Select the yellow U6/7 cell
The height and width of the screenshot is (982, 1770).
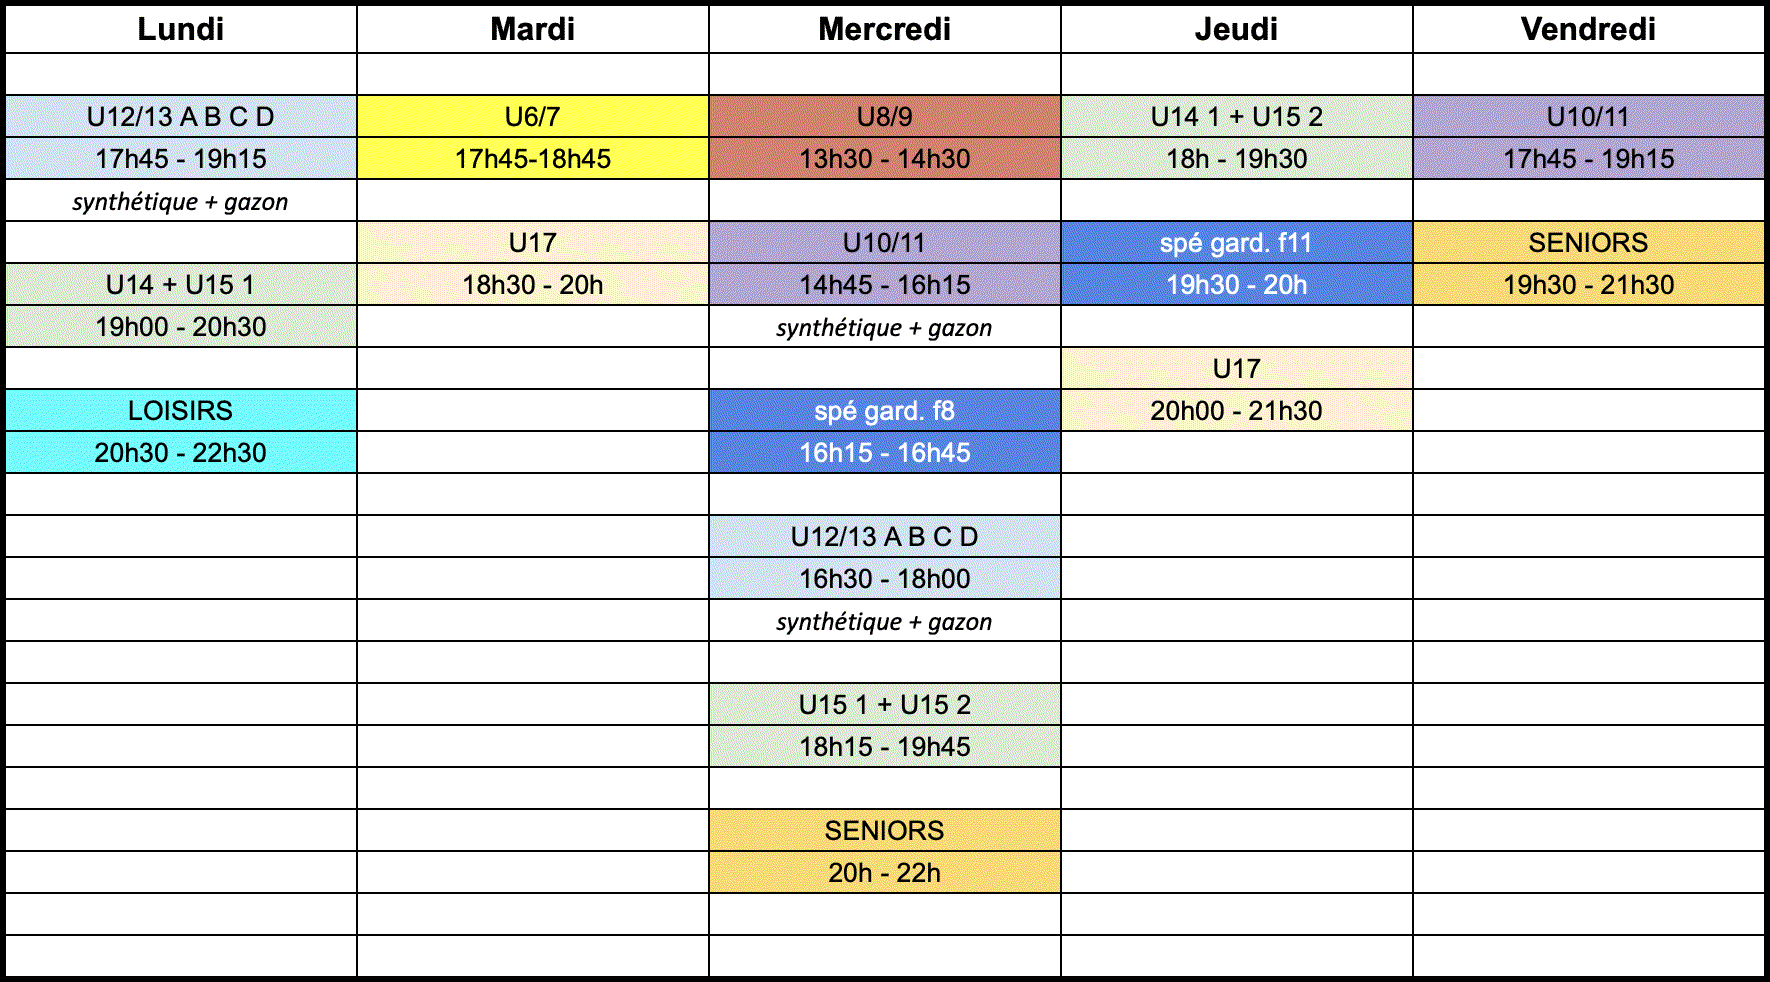533,116
